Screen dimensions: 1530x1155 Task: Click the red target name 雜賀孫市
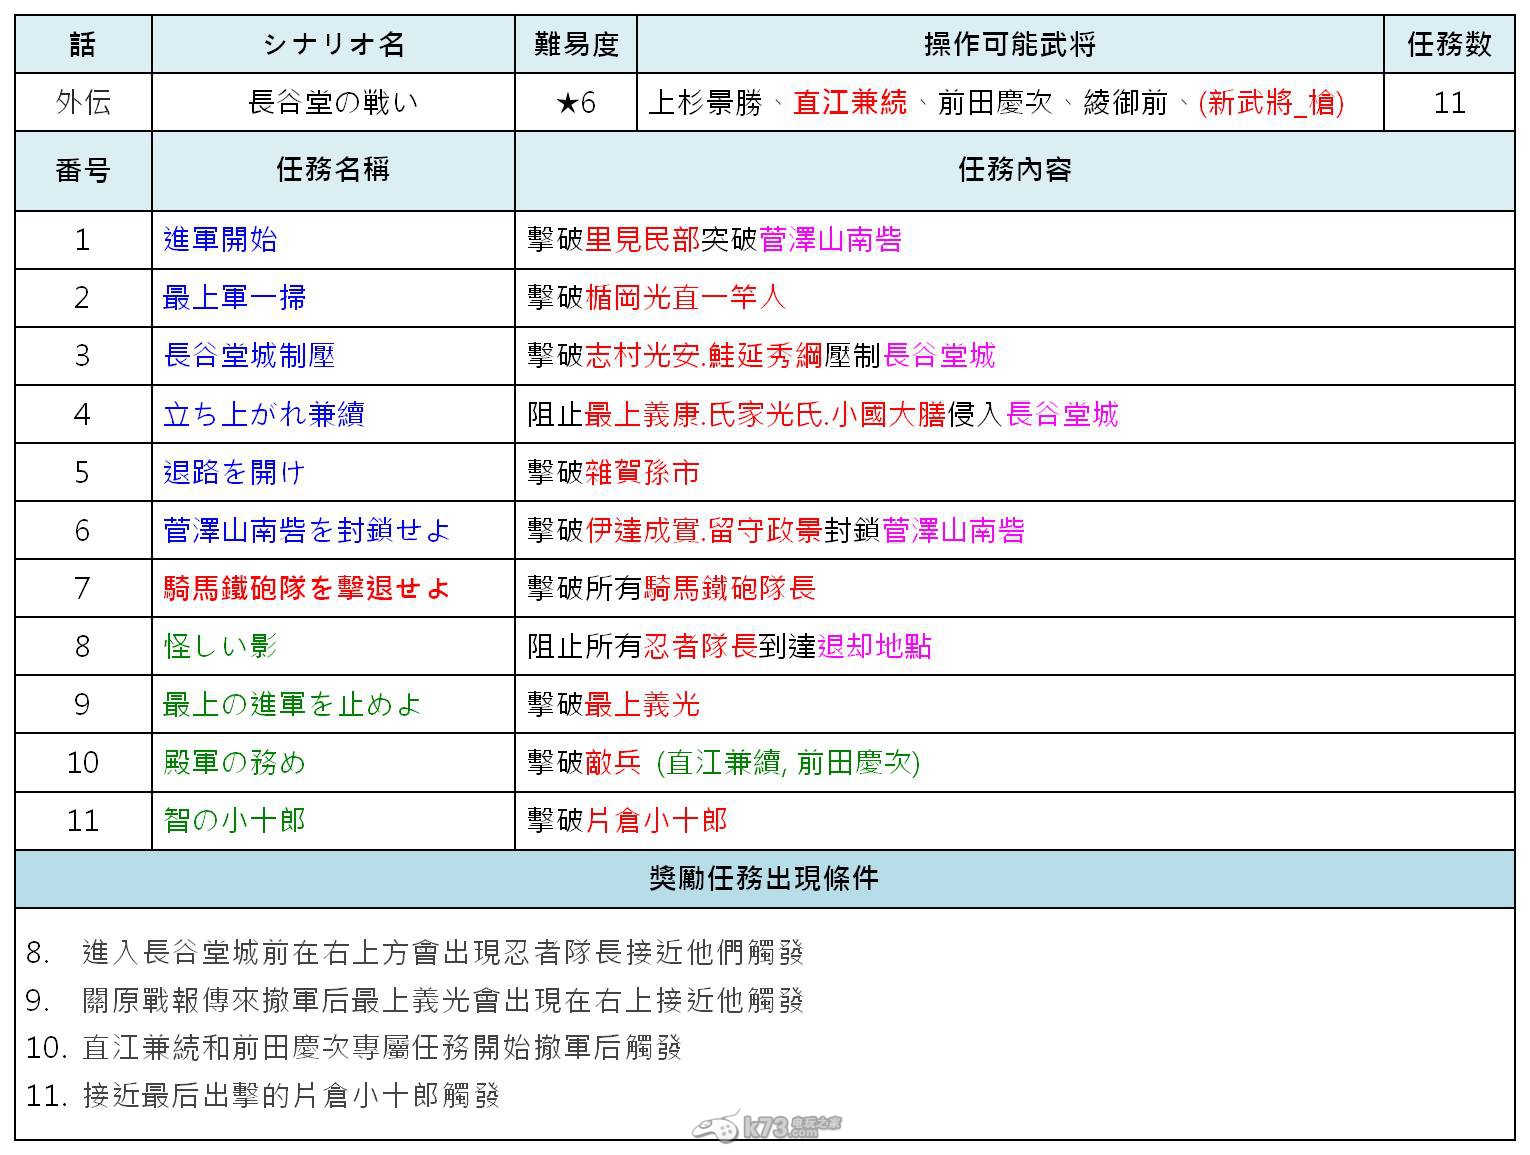(642, 472)
